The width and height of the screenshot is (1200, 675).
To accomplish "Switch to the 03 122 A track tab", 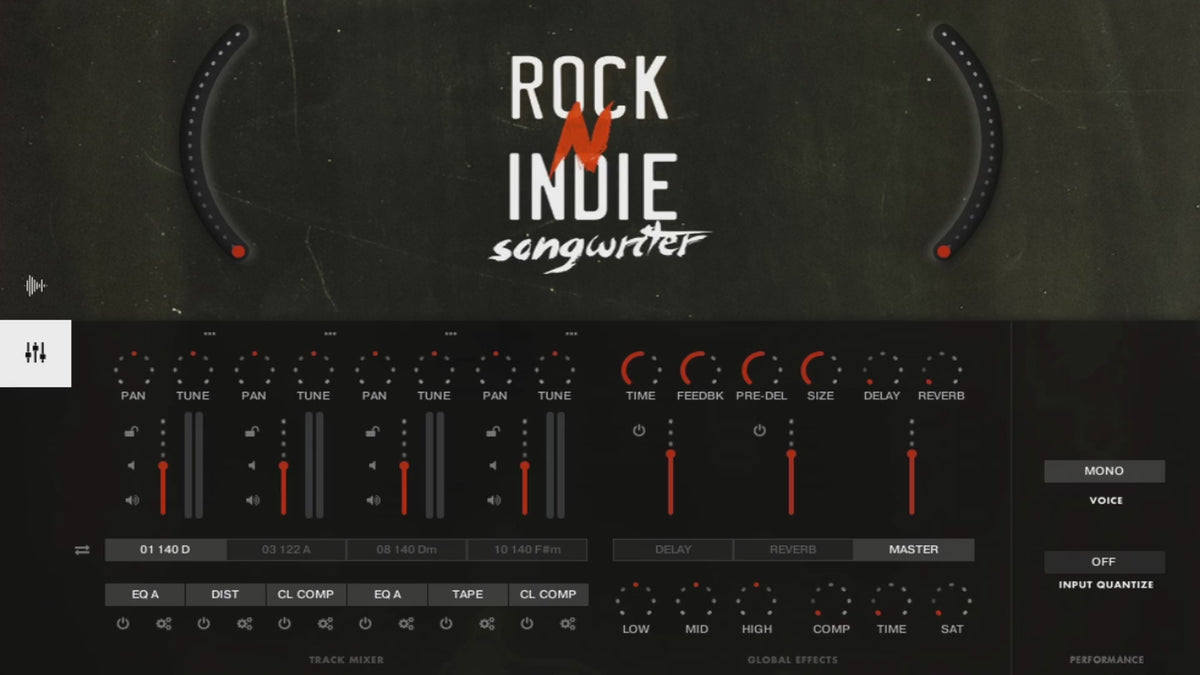I will click(x=286, y=550).
